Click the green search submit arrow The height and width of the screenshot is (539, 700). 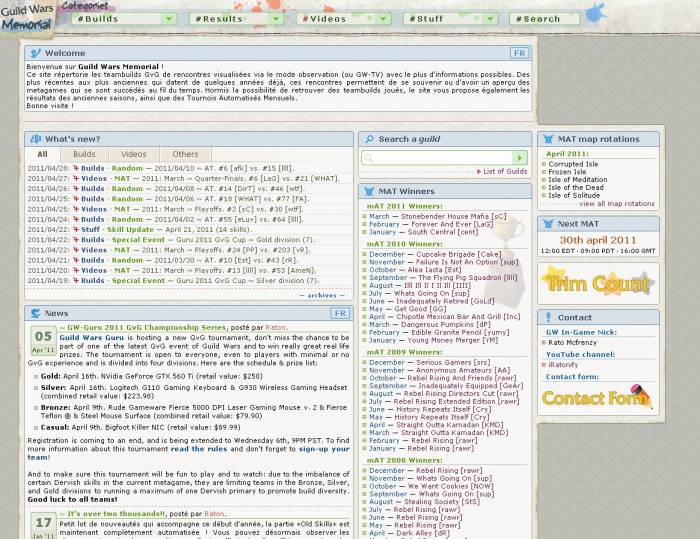click(520, 158)
